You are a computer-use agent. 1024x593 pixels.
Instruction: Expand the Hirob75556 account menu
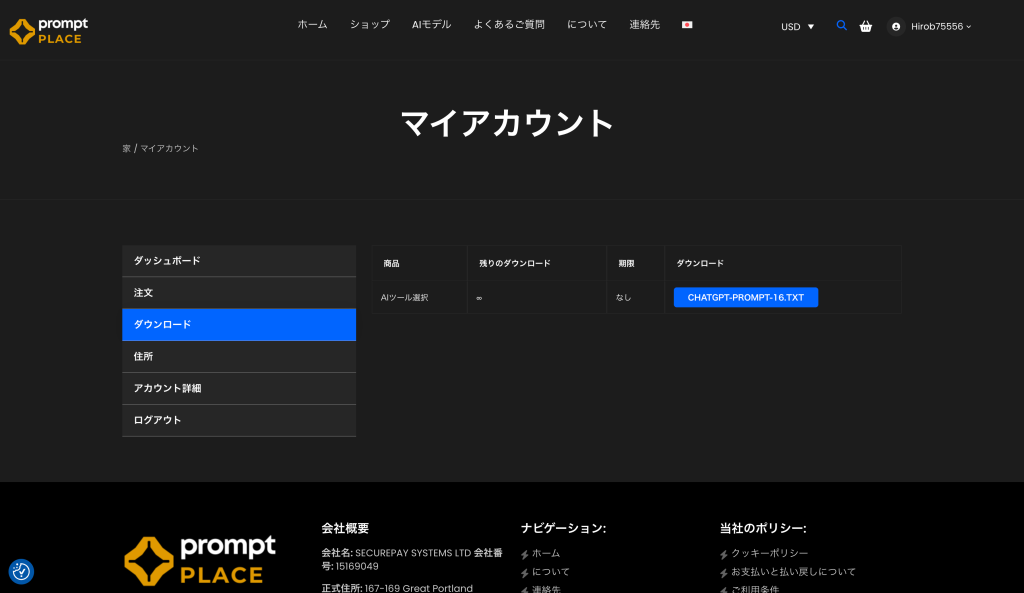940,27
